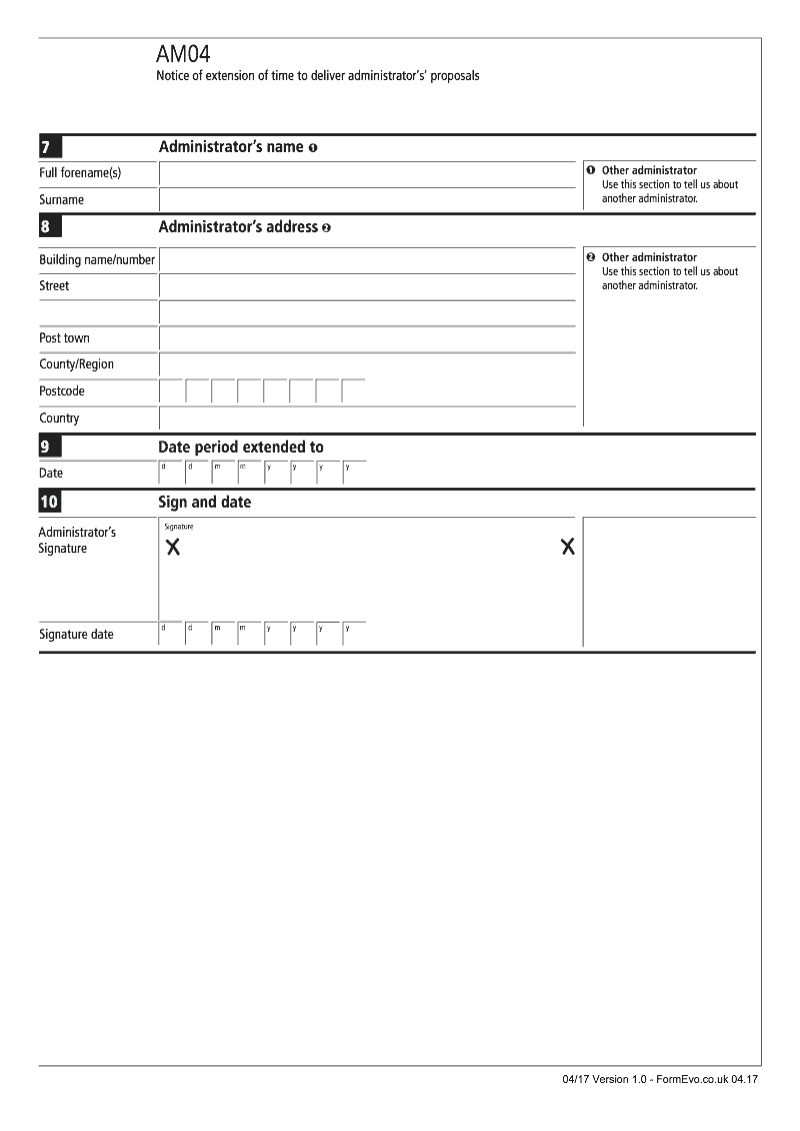The height and width of the screenshot is (1131, 800).
Task: Click first day box of extended-to Date
Action: click(x=172, y=472)
